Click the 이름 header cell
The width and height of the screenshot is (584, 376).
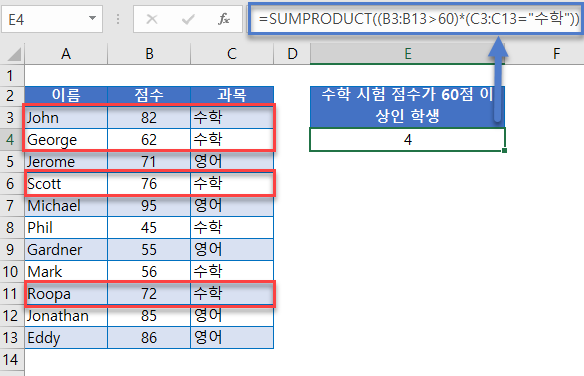tap(66, 95)
